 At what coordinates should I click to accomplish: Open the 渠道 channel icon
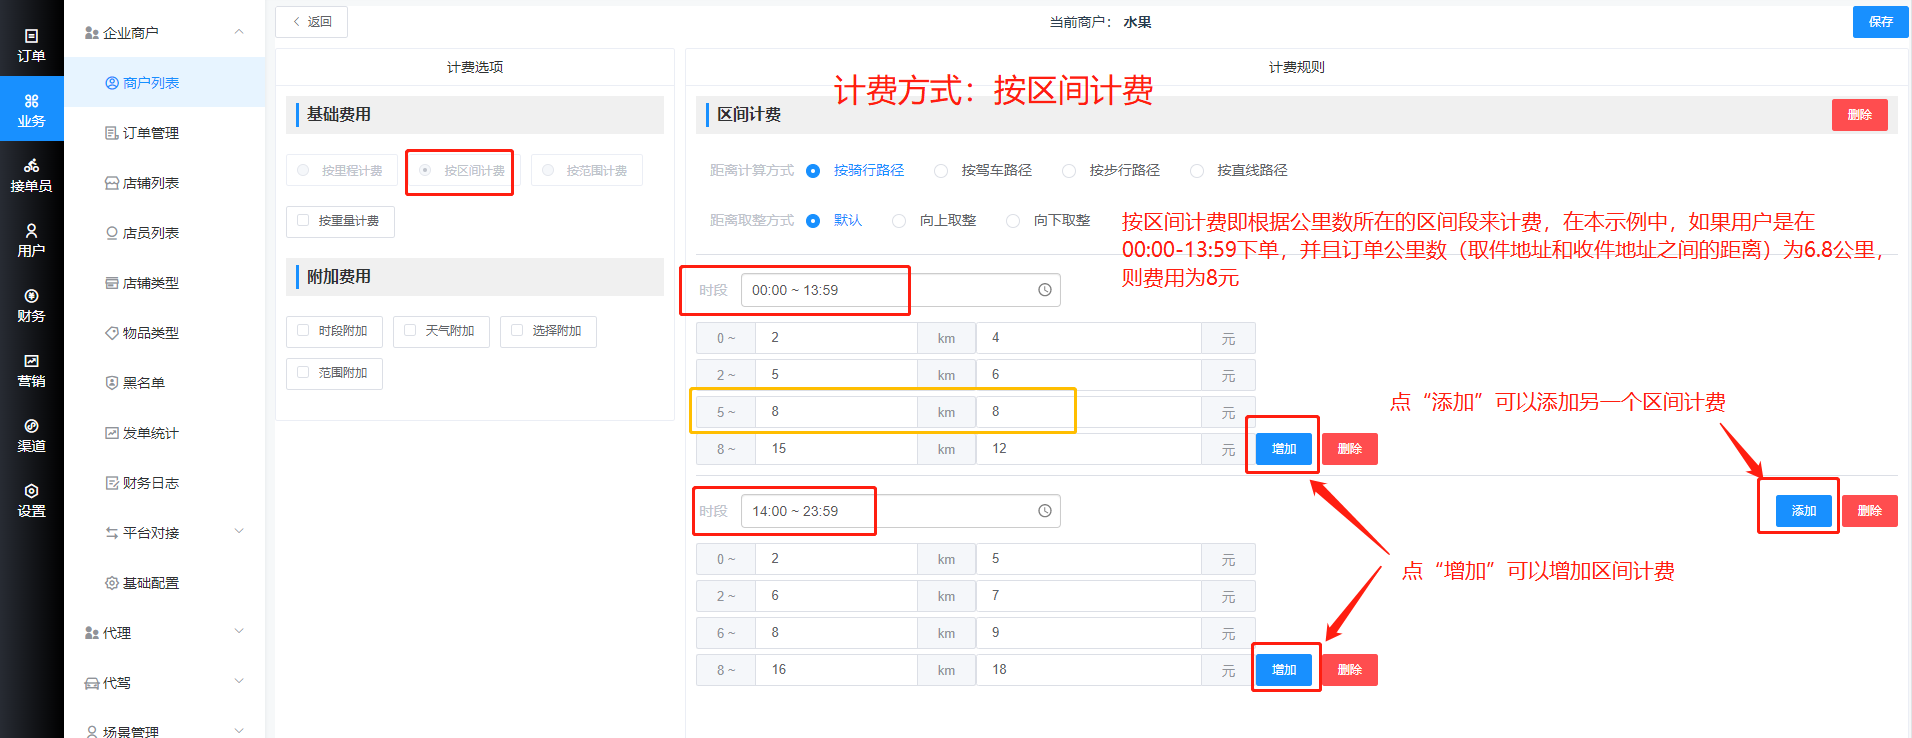(x=31, y=435)
